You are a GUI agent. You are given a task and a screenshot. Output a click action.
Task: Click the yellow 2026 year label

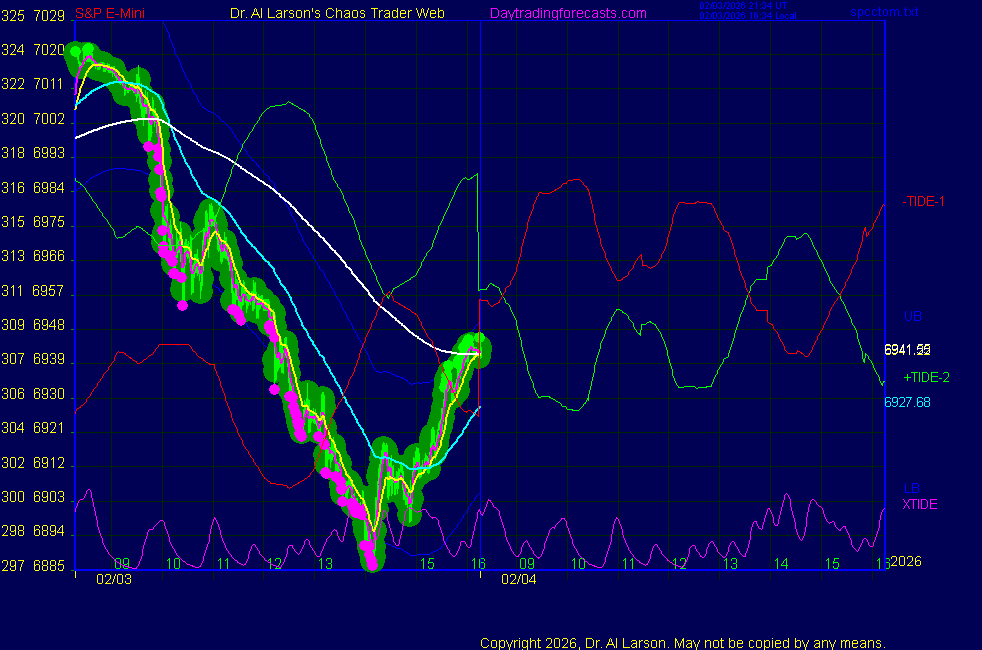click(907, 563)
